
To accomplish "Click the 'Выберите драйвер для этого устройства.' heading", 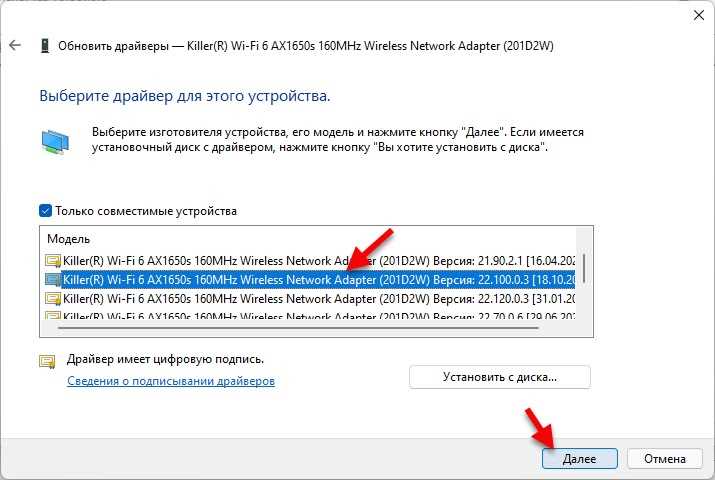I will [185, 96].
